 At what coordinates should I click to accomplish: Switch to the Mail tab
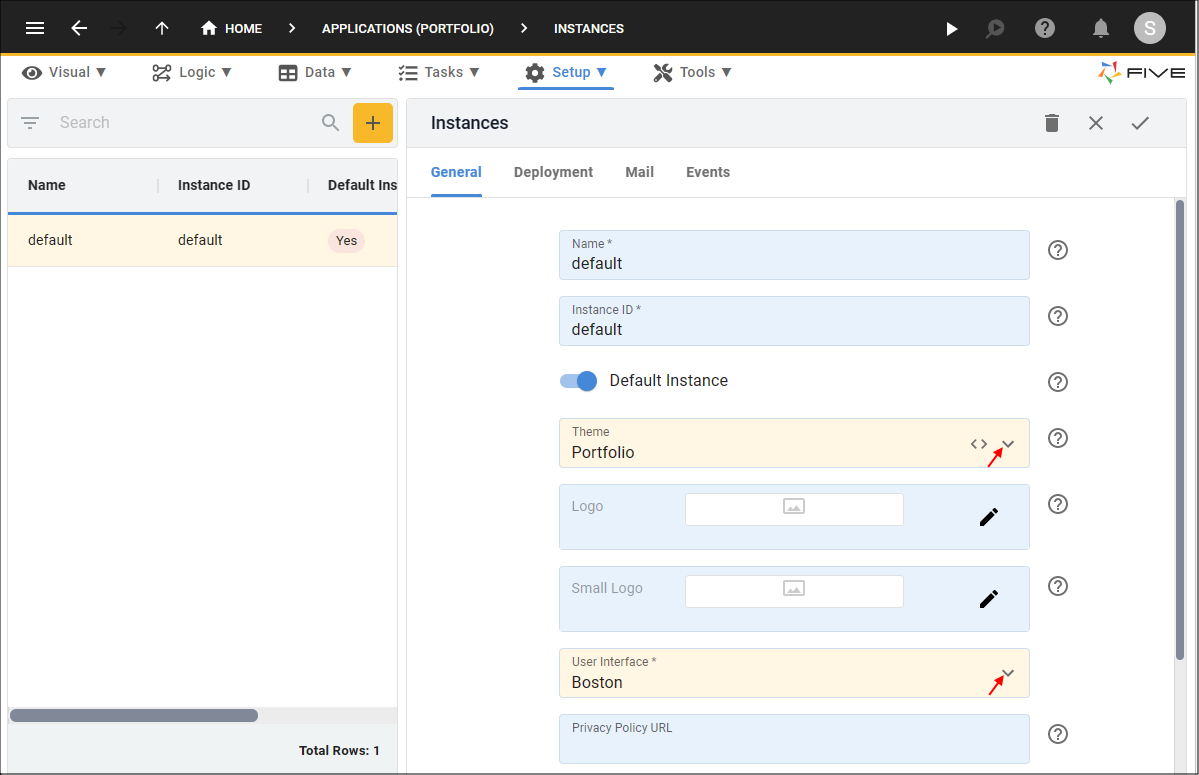pos(639,173)
